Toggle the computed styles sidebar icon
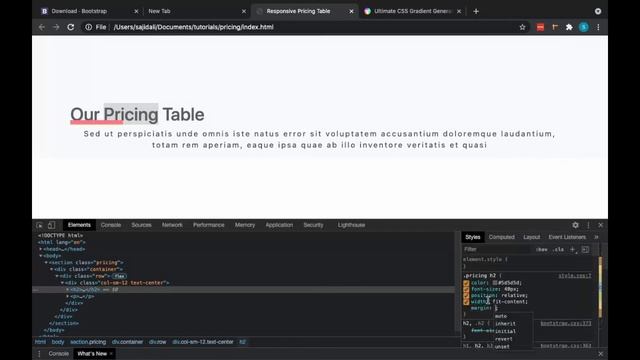 tap(585, 249)
